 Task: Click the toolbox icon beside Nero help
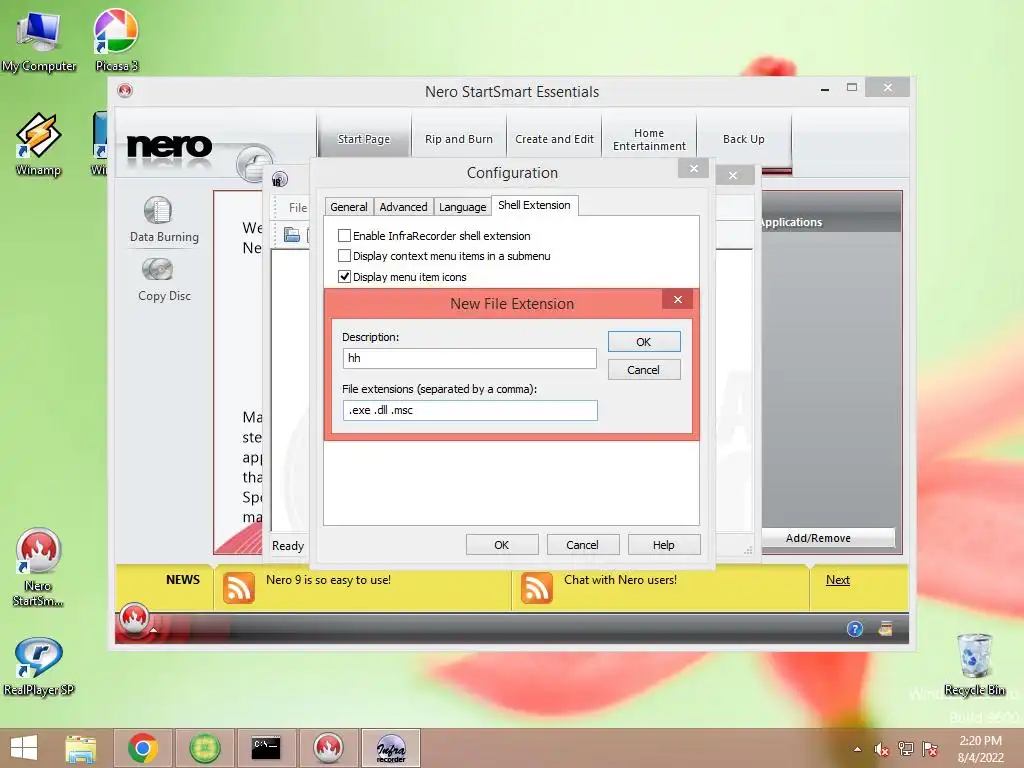pyautogui.click(x=886, y=629)
